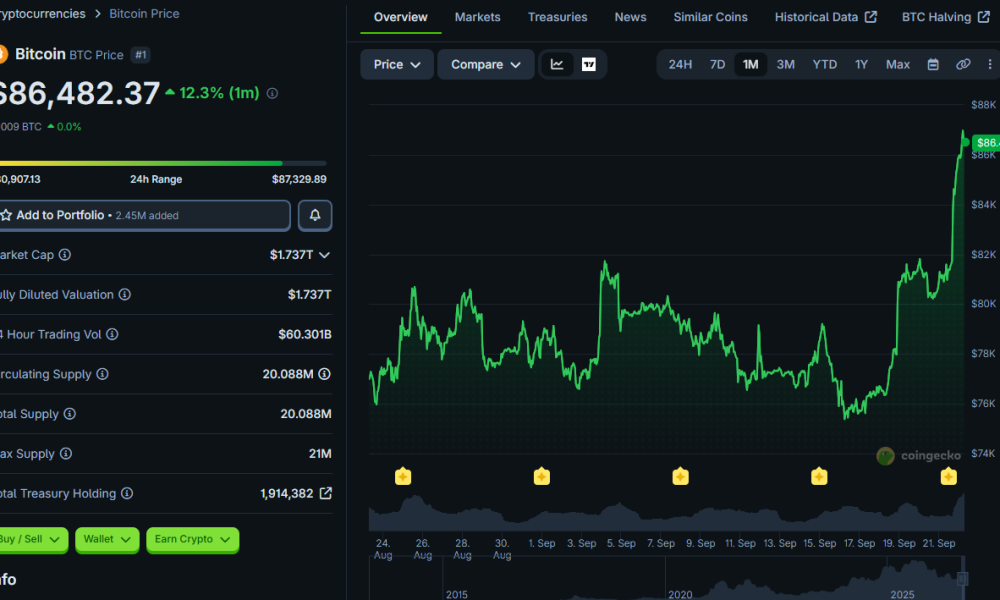Click the #1 rank badge
The height and width of the screenshot is (600, 1000).
coord(140,55)
